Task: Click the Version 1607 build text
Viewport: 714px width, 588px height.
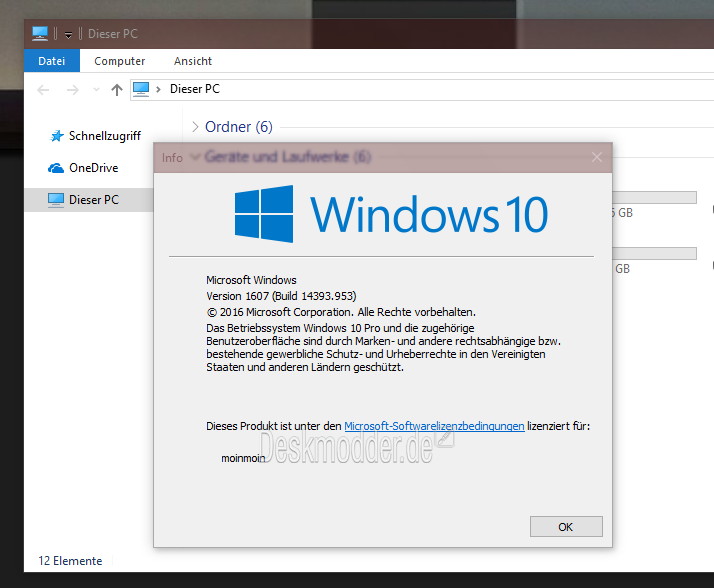Action: click(x=281, y=296)
